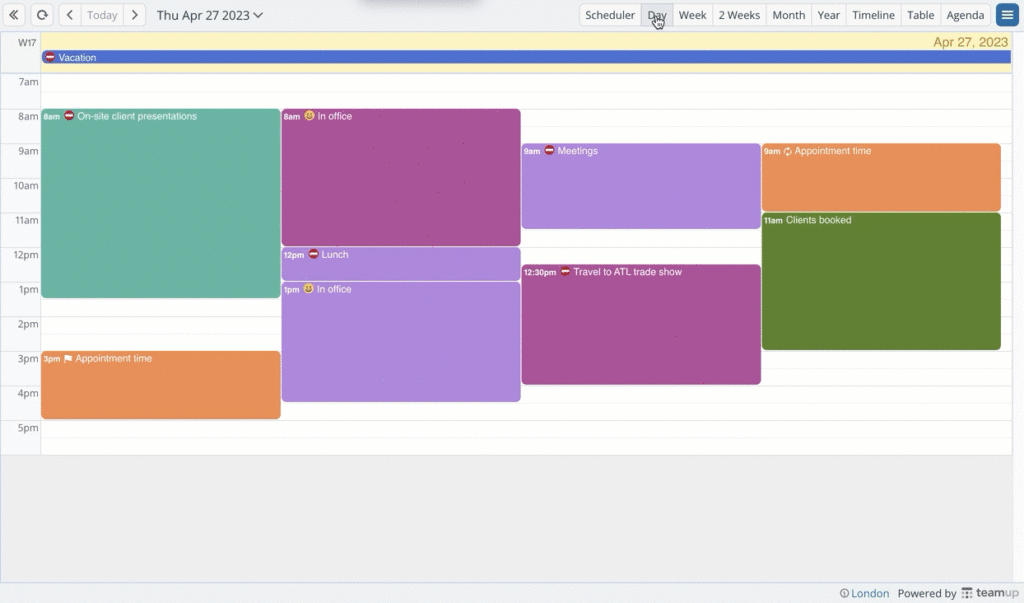Open the blue hamburger menu
This screenshot has height=603, width=1024.
[x=1006, y=15]
